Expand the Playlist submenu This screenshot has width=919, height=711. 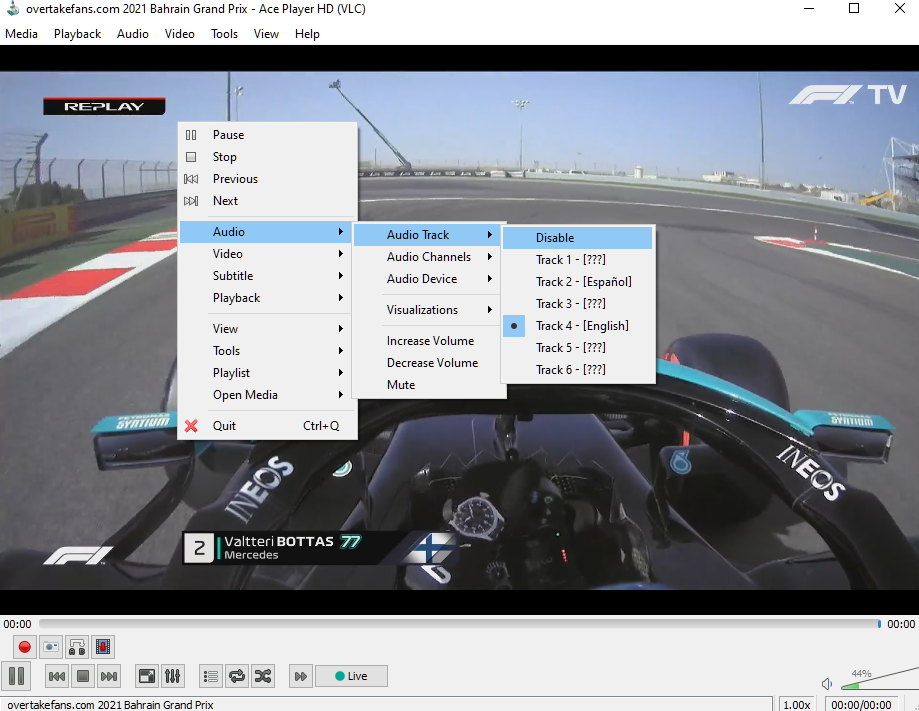click(268, 373)
